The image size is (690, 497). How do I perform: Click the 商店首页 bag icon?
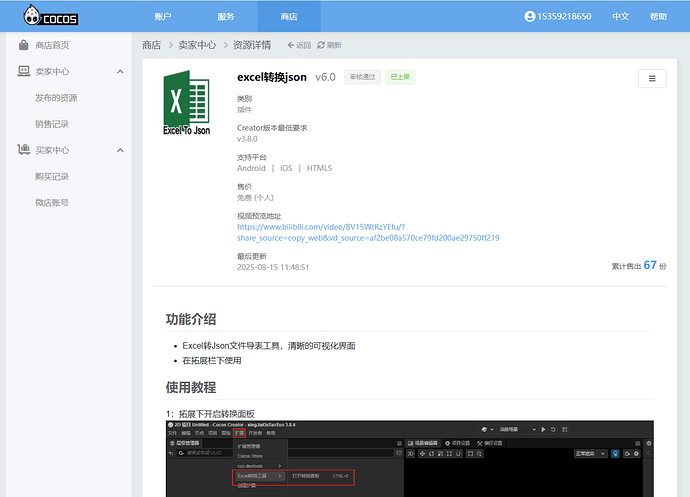tap(23, 45)
